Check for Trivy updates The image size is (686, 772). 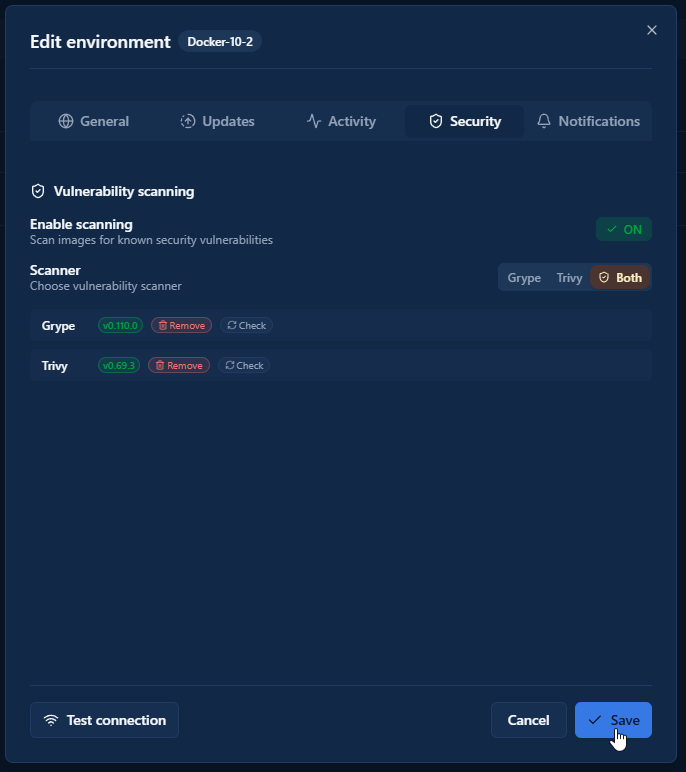[x=244, y=365]
